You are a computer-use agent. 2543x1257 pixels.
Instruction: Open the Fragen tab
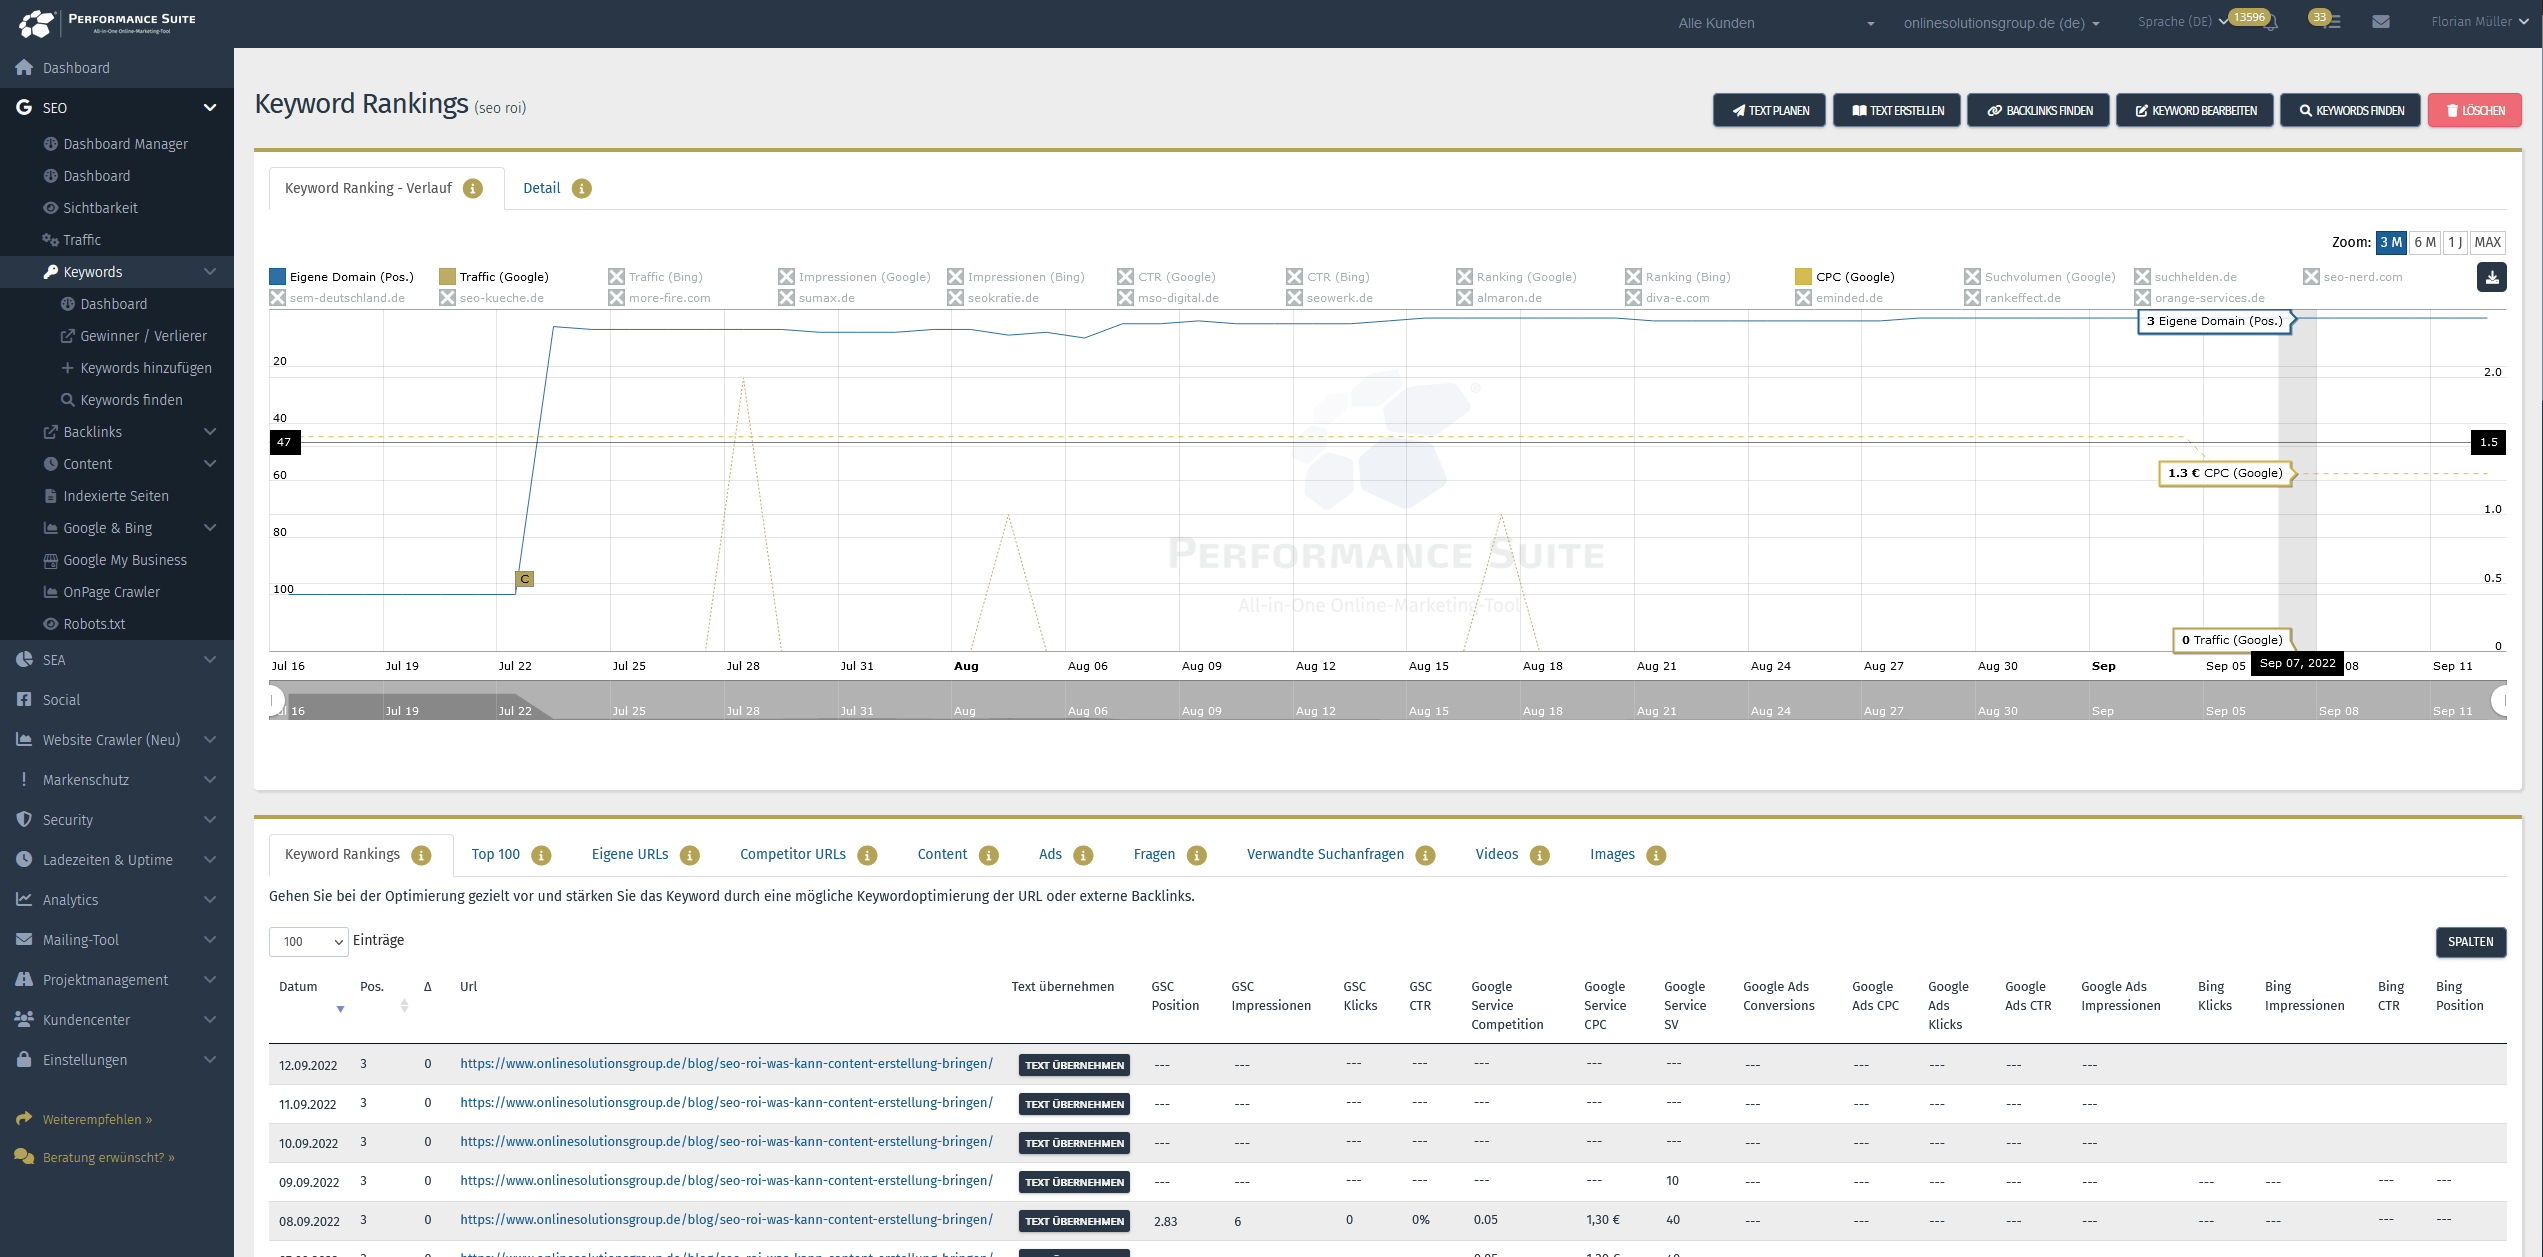1154,854
